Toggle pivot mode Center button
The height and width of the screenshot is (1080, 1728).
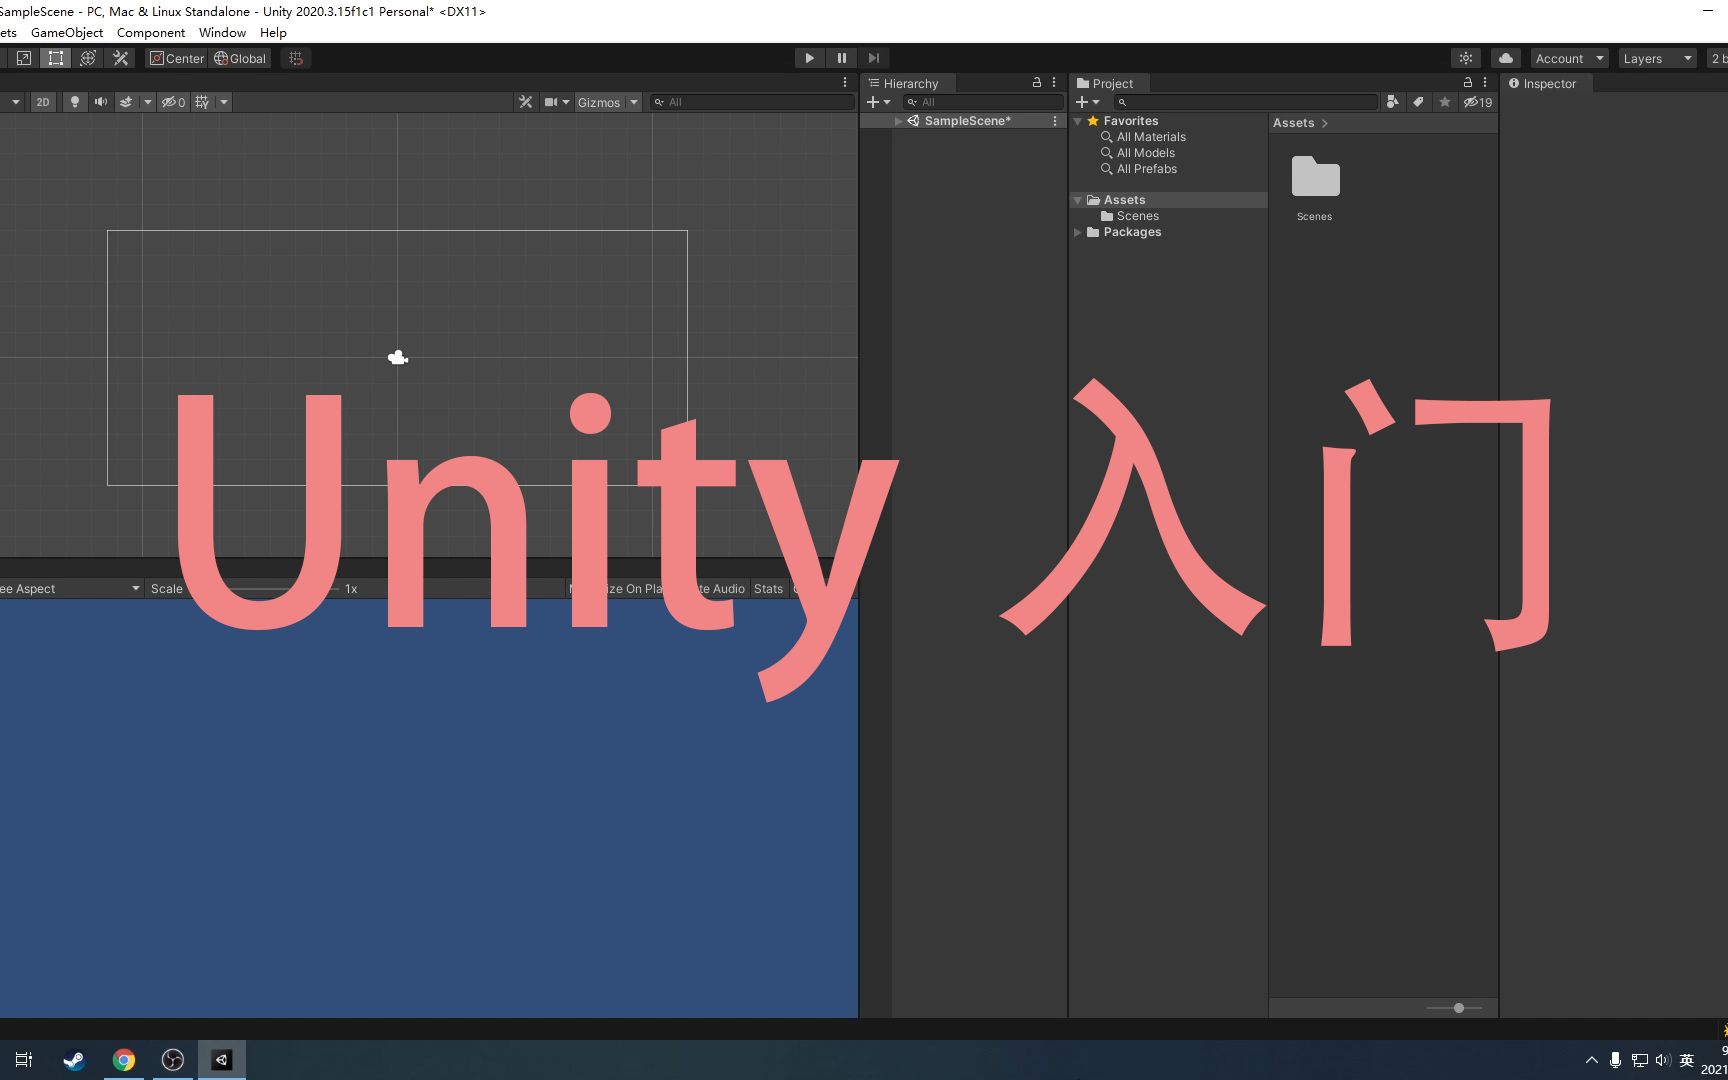pos(177,58)
